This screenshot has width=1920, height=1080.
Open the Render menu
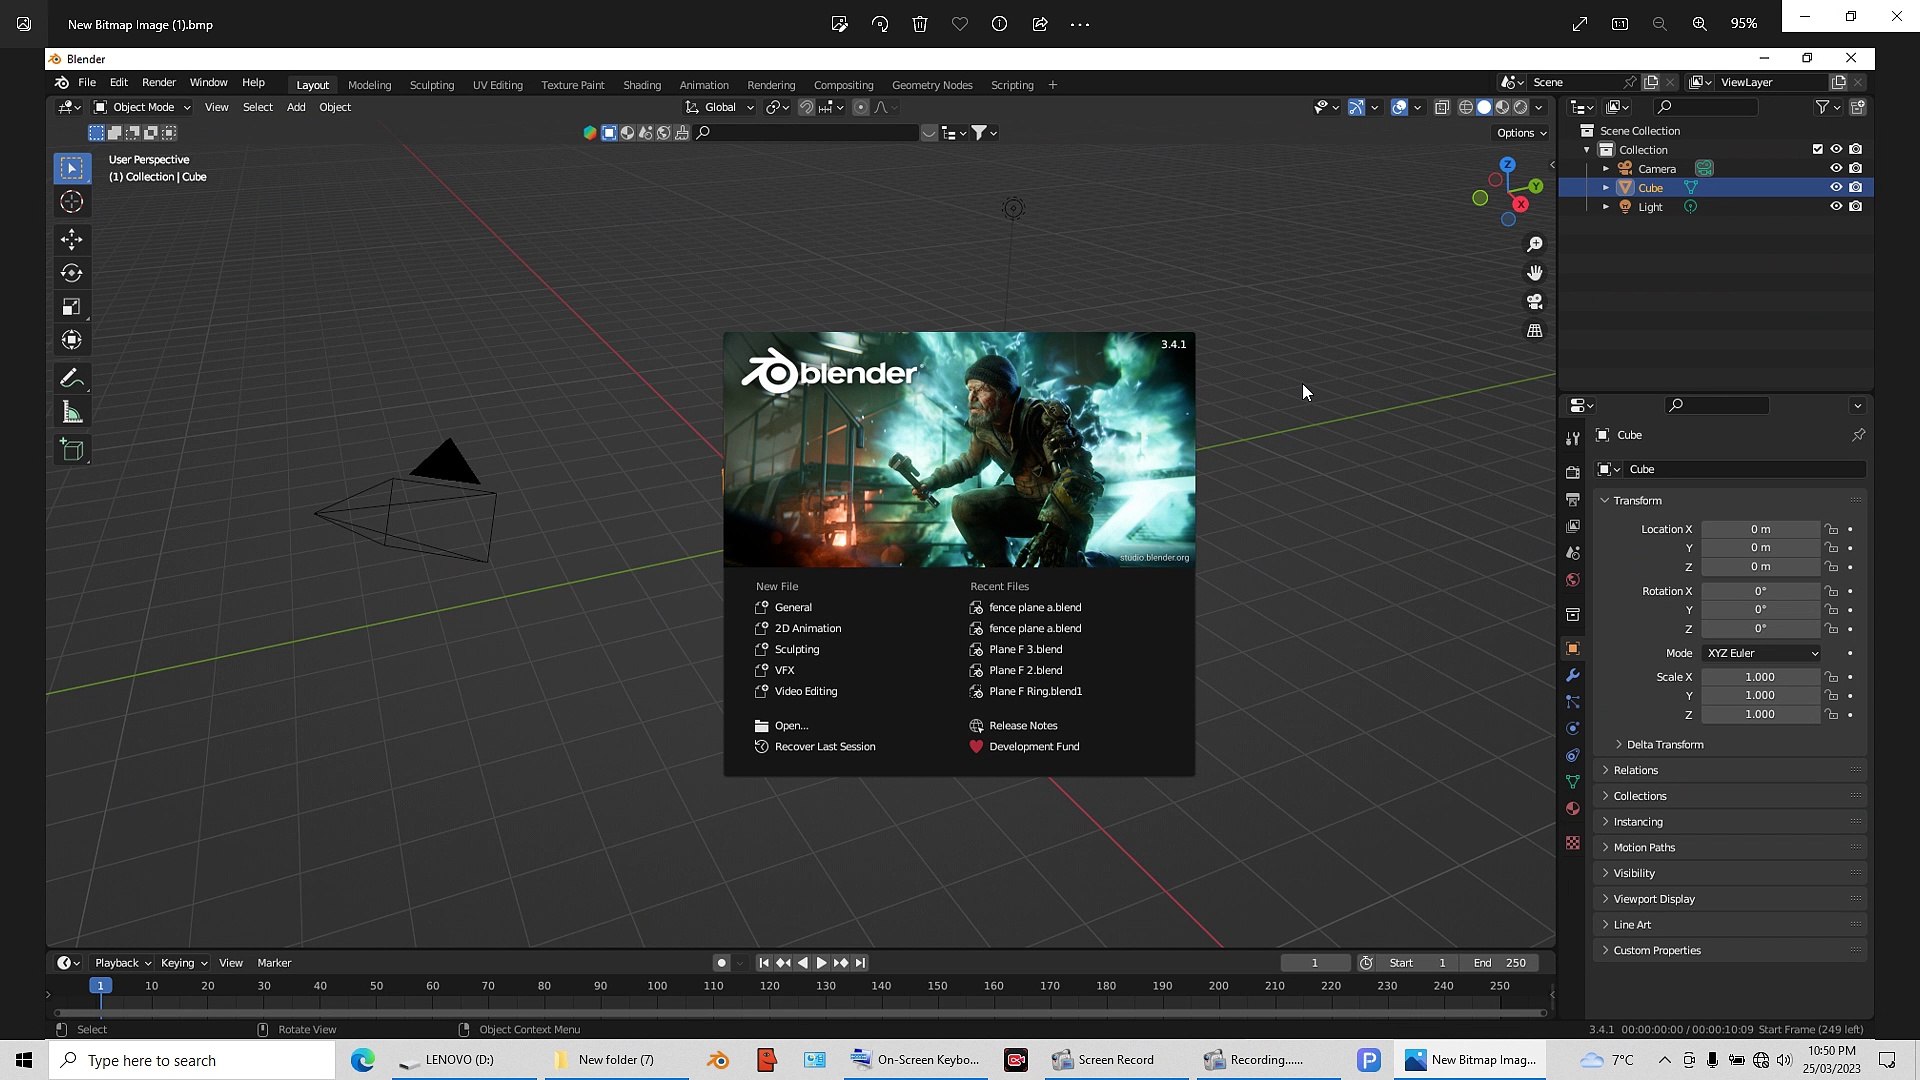click(158, 82)
